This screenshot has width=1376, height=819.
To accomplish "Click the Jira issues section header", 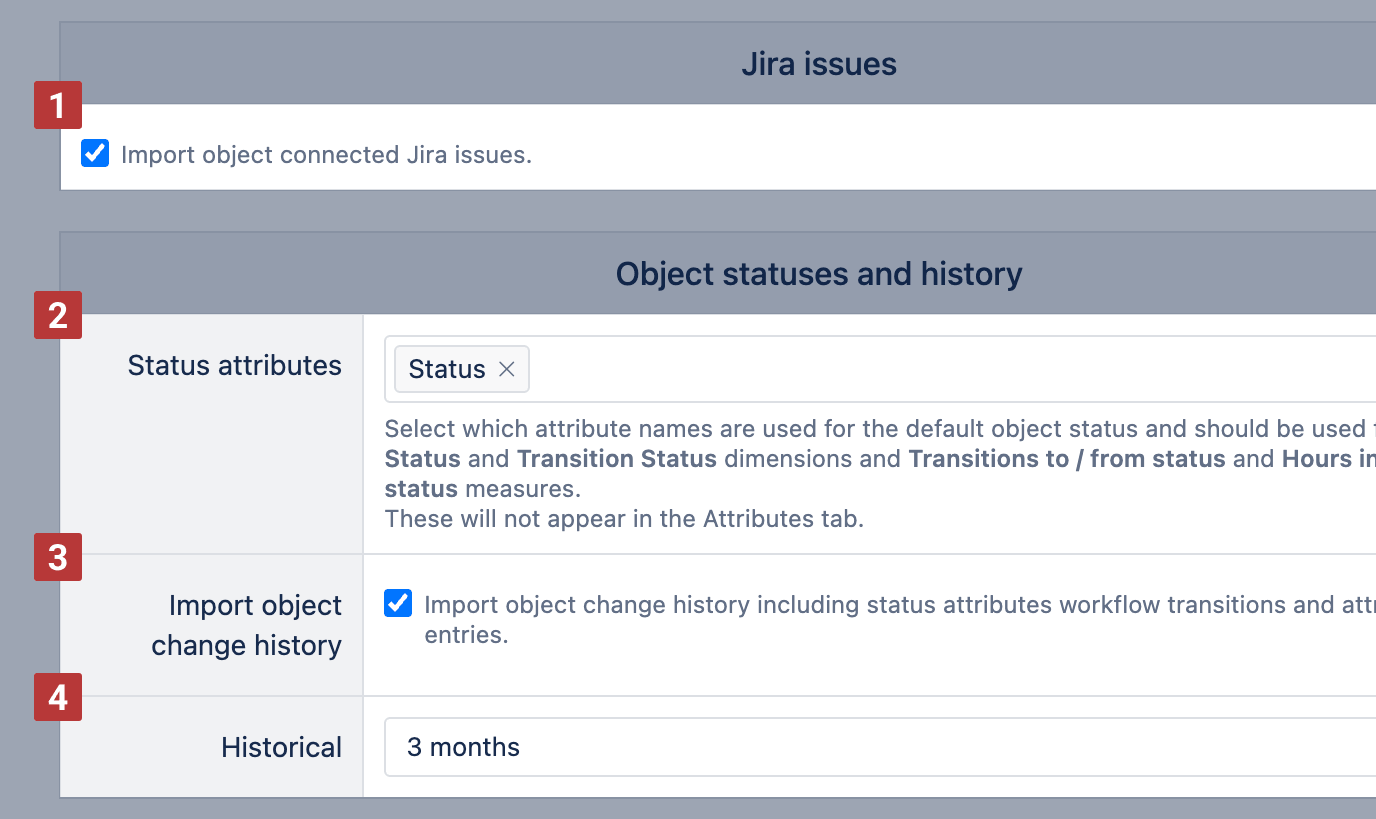I will pyautogui.click(x=818, y=64).
